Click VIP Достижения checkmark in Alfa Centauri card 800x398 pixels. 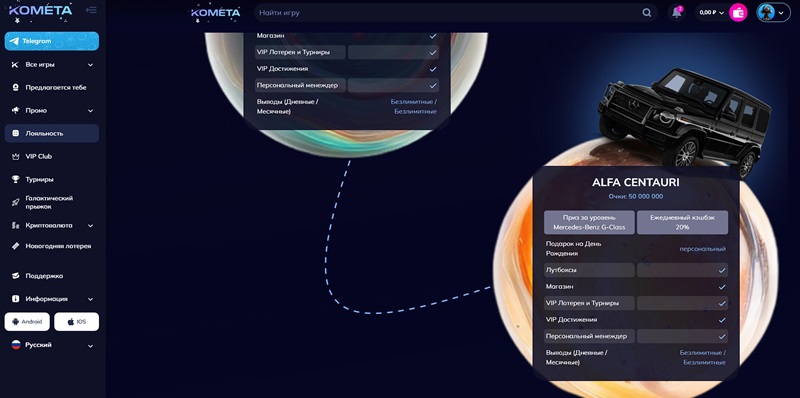(722, 320)
